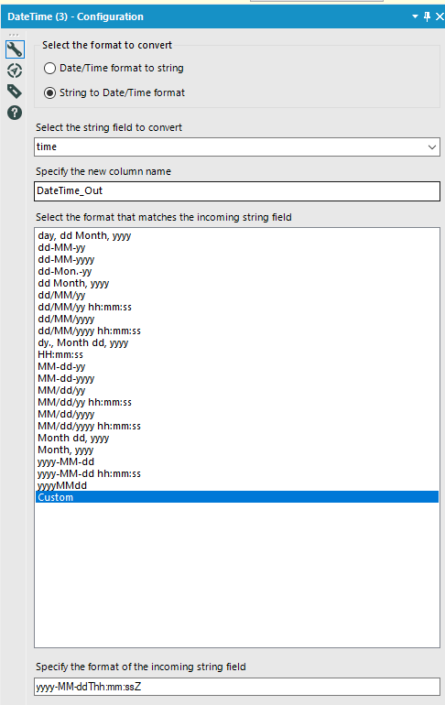Image resolution: width=445 pixels, height=705 pixels.
Task: Select the Custom format entry
Action: [x=237, y=497]
